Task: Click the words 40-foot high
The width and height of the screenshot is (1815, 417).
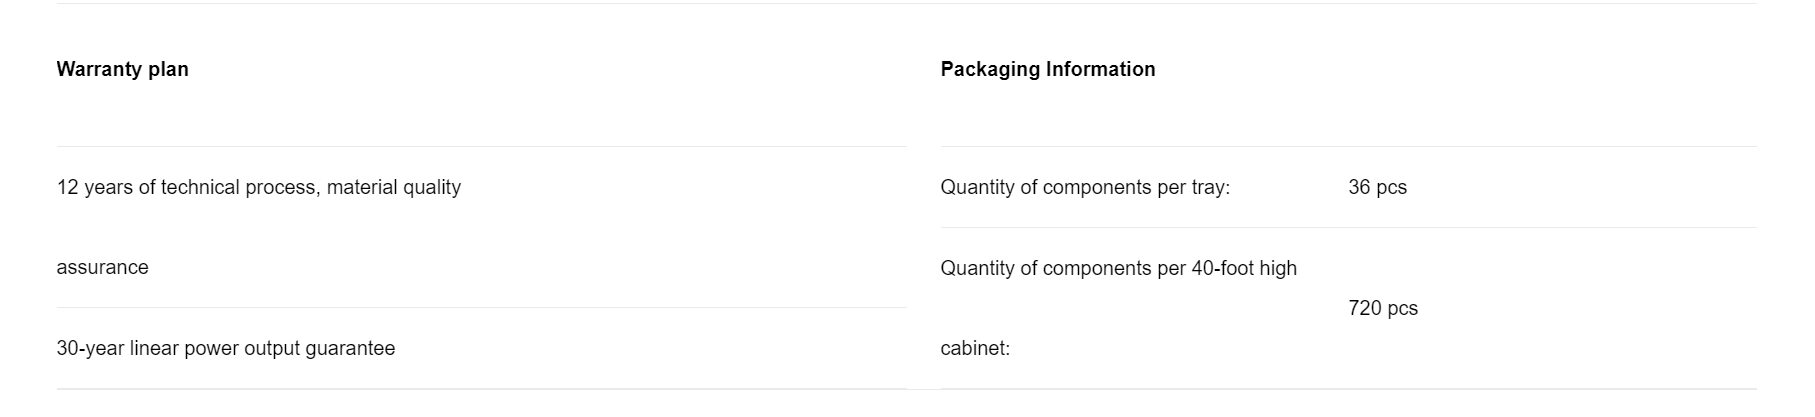Action: pos(1244,269)
